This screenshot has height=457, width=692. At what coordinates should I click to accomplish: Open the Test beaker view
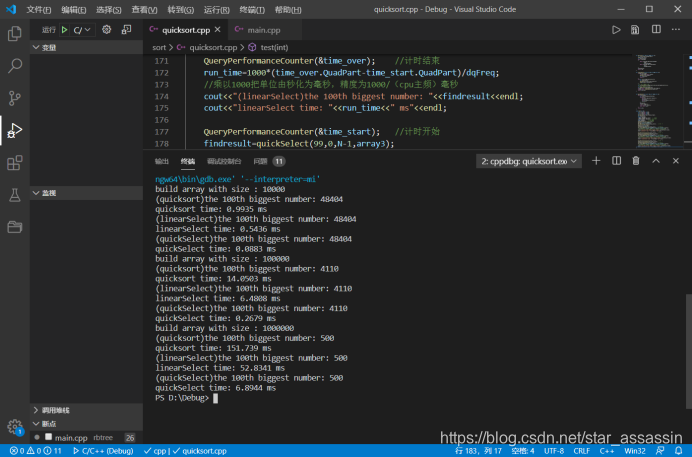(15, 195)
